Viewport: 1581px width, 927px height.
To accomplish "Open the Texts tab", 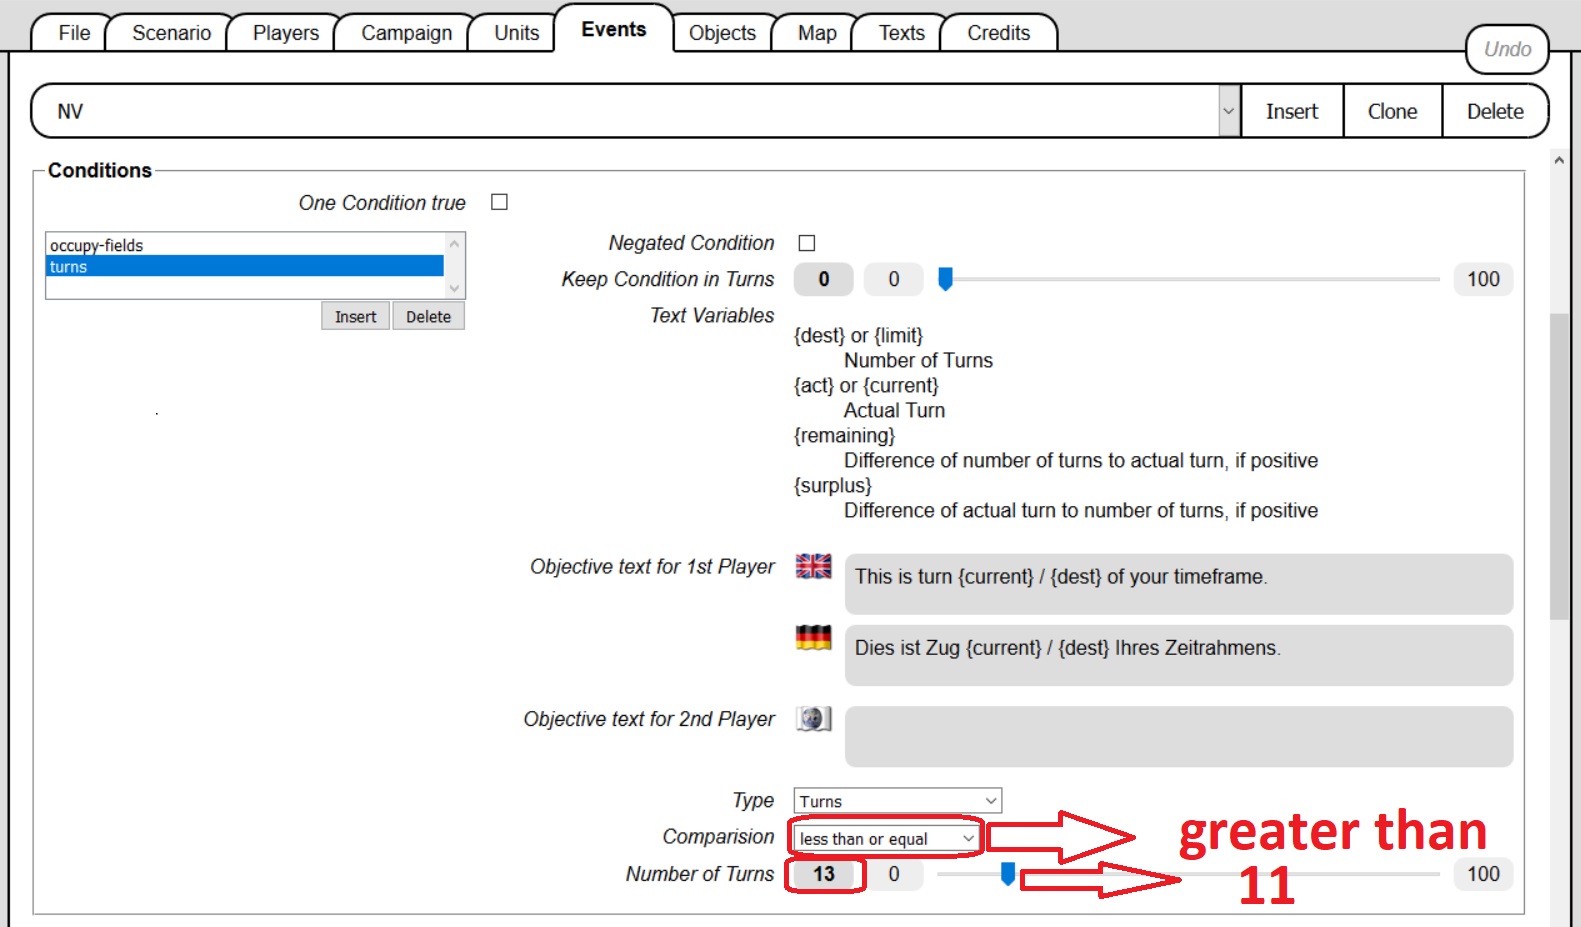I will [901, 33].
